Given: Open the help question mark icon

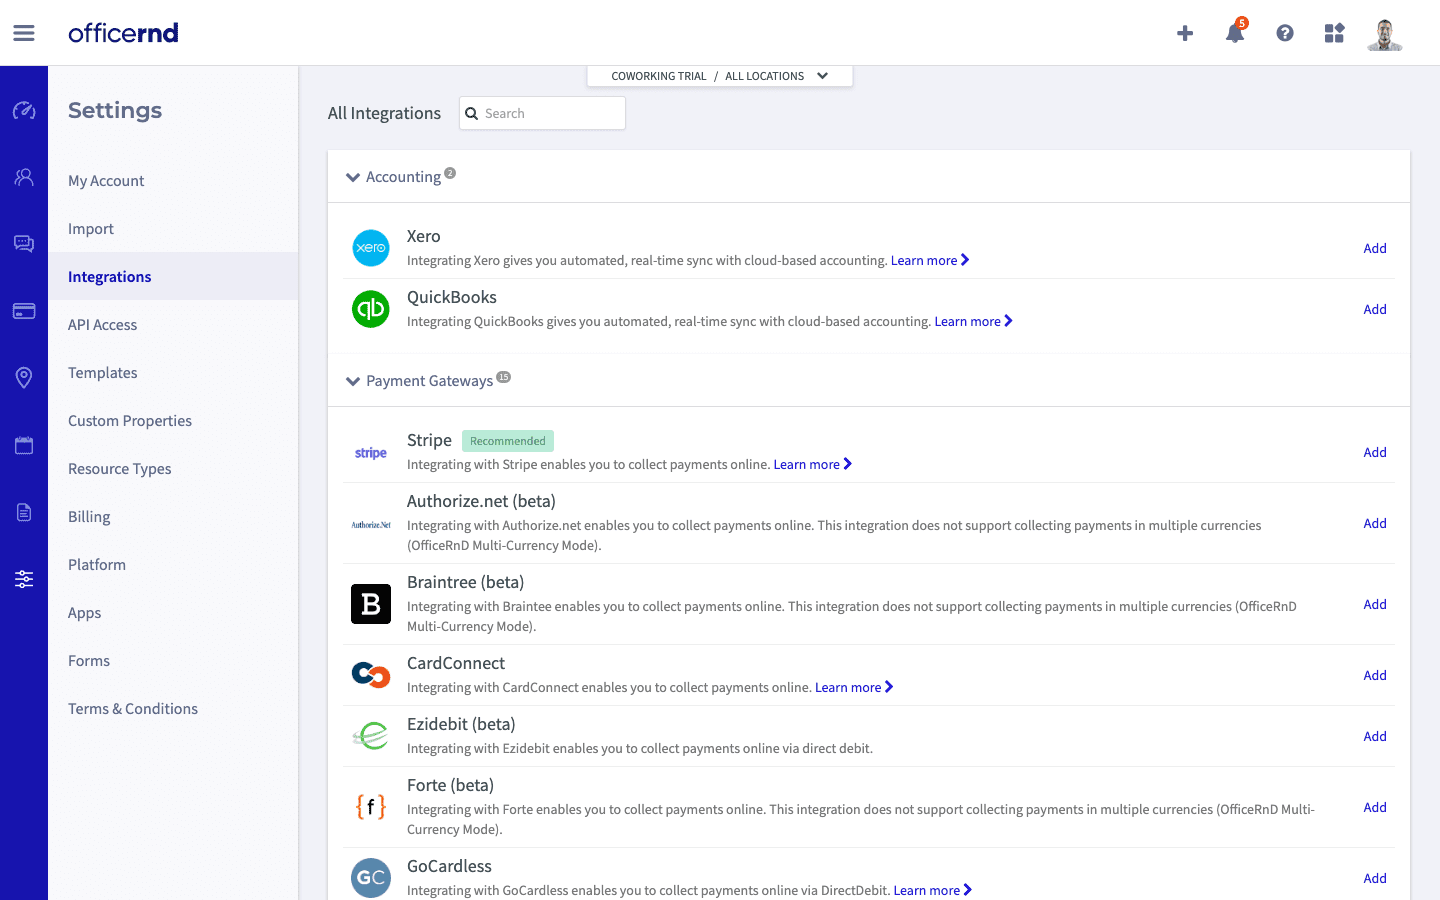Looking at the screenshot, I should pyautogui.click(x=1285, y=33).
